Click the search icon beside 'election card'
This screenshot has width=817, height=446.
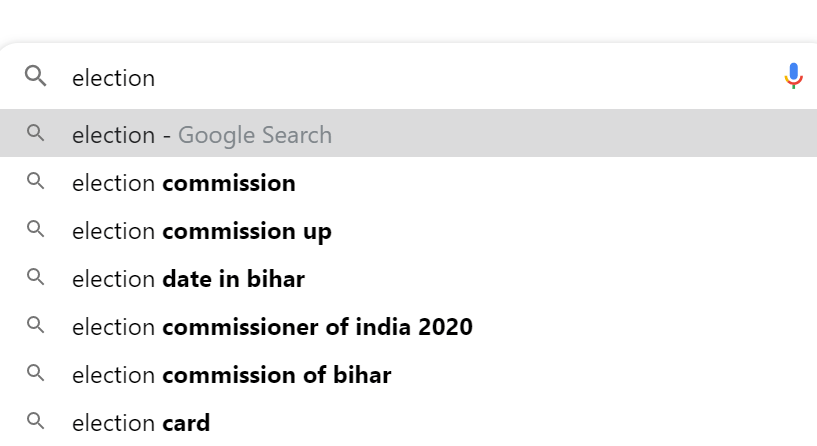click(x=35, y=420)
